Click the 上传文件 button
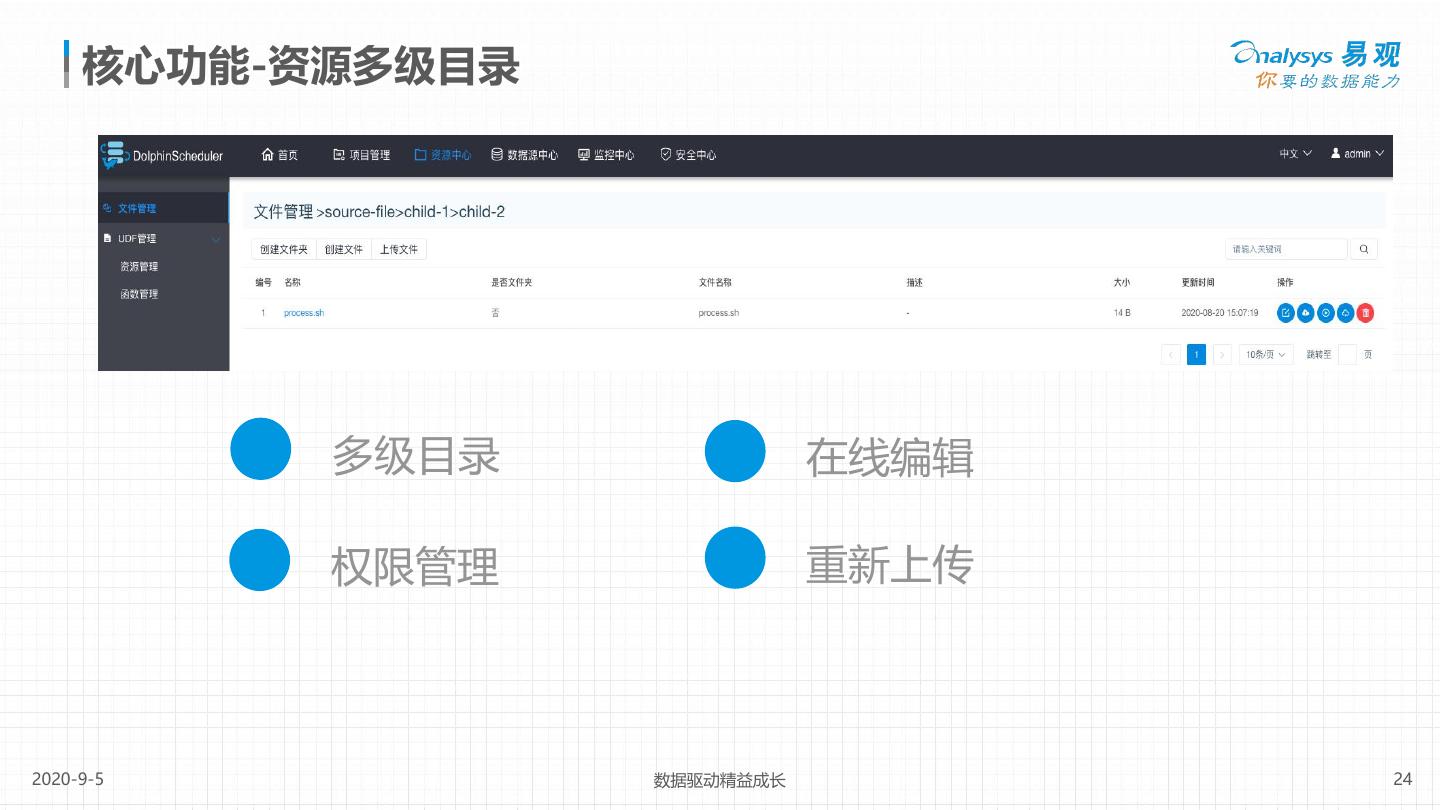This screenshot has height=810, width=1440. tap(399, 249)
